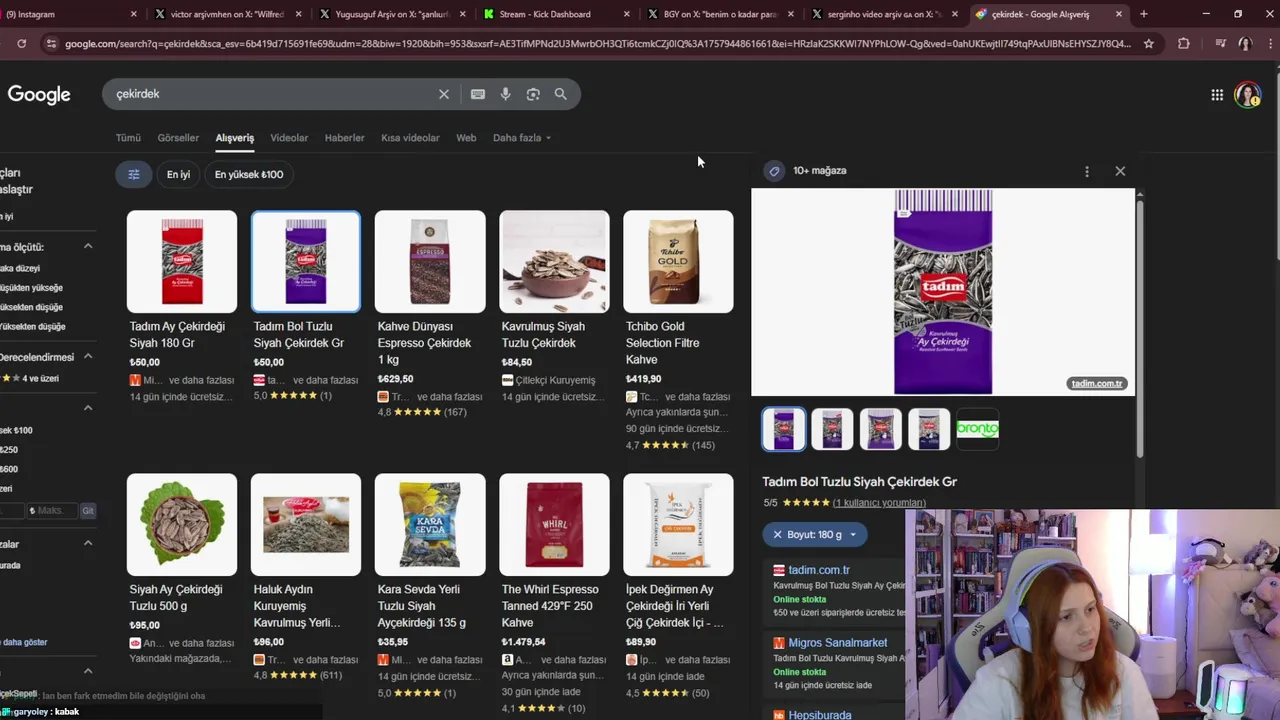Close the Stream - Kick Dashboard tab
1280x720 pixels.
[x=627, y=14]
